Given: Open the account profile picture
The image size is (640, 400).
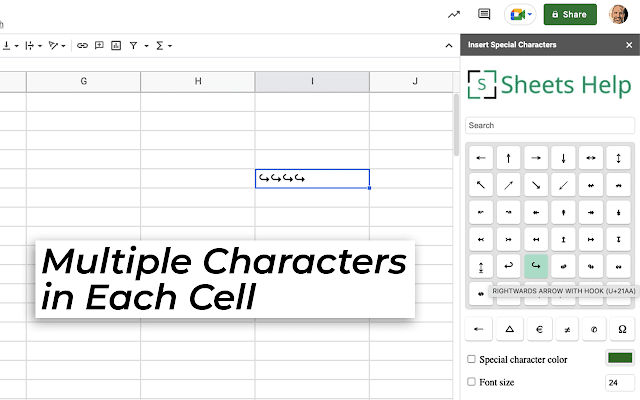Looking at the screenshot, I should pos(618,15).
